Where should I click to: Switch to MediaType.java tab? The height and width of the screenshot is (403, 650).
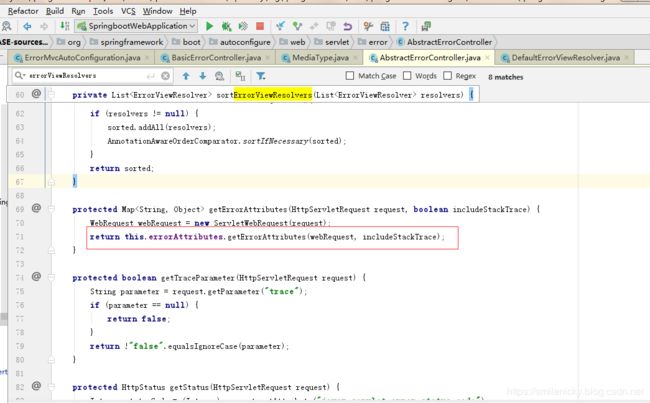(320, 58)
